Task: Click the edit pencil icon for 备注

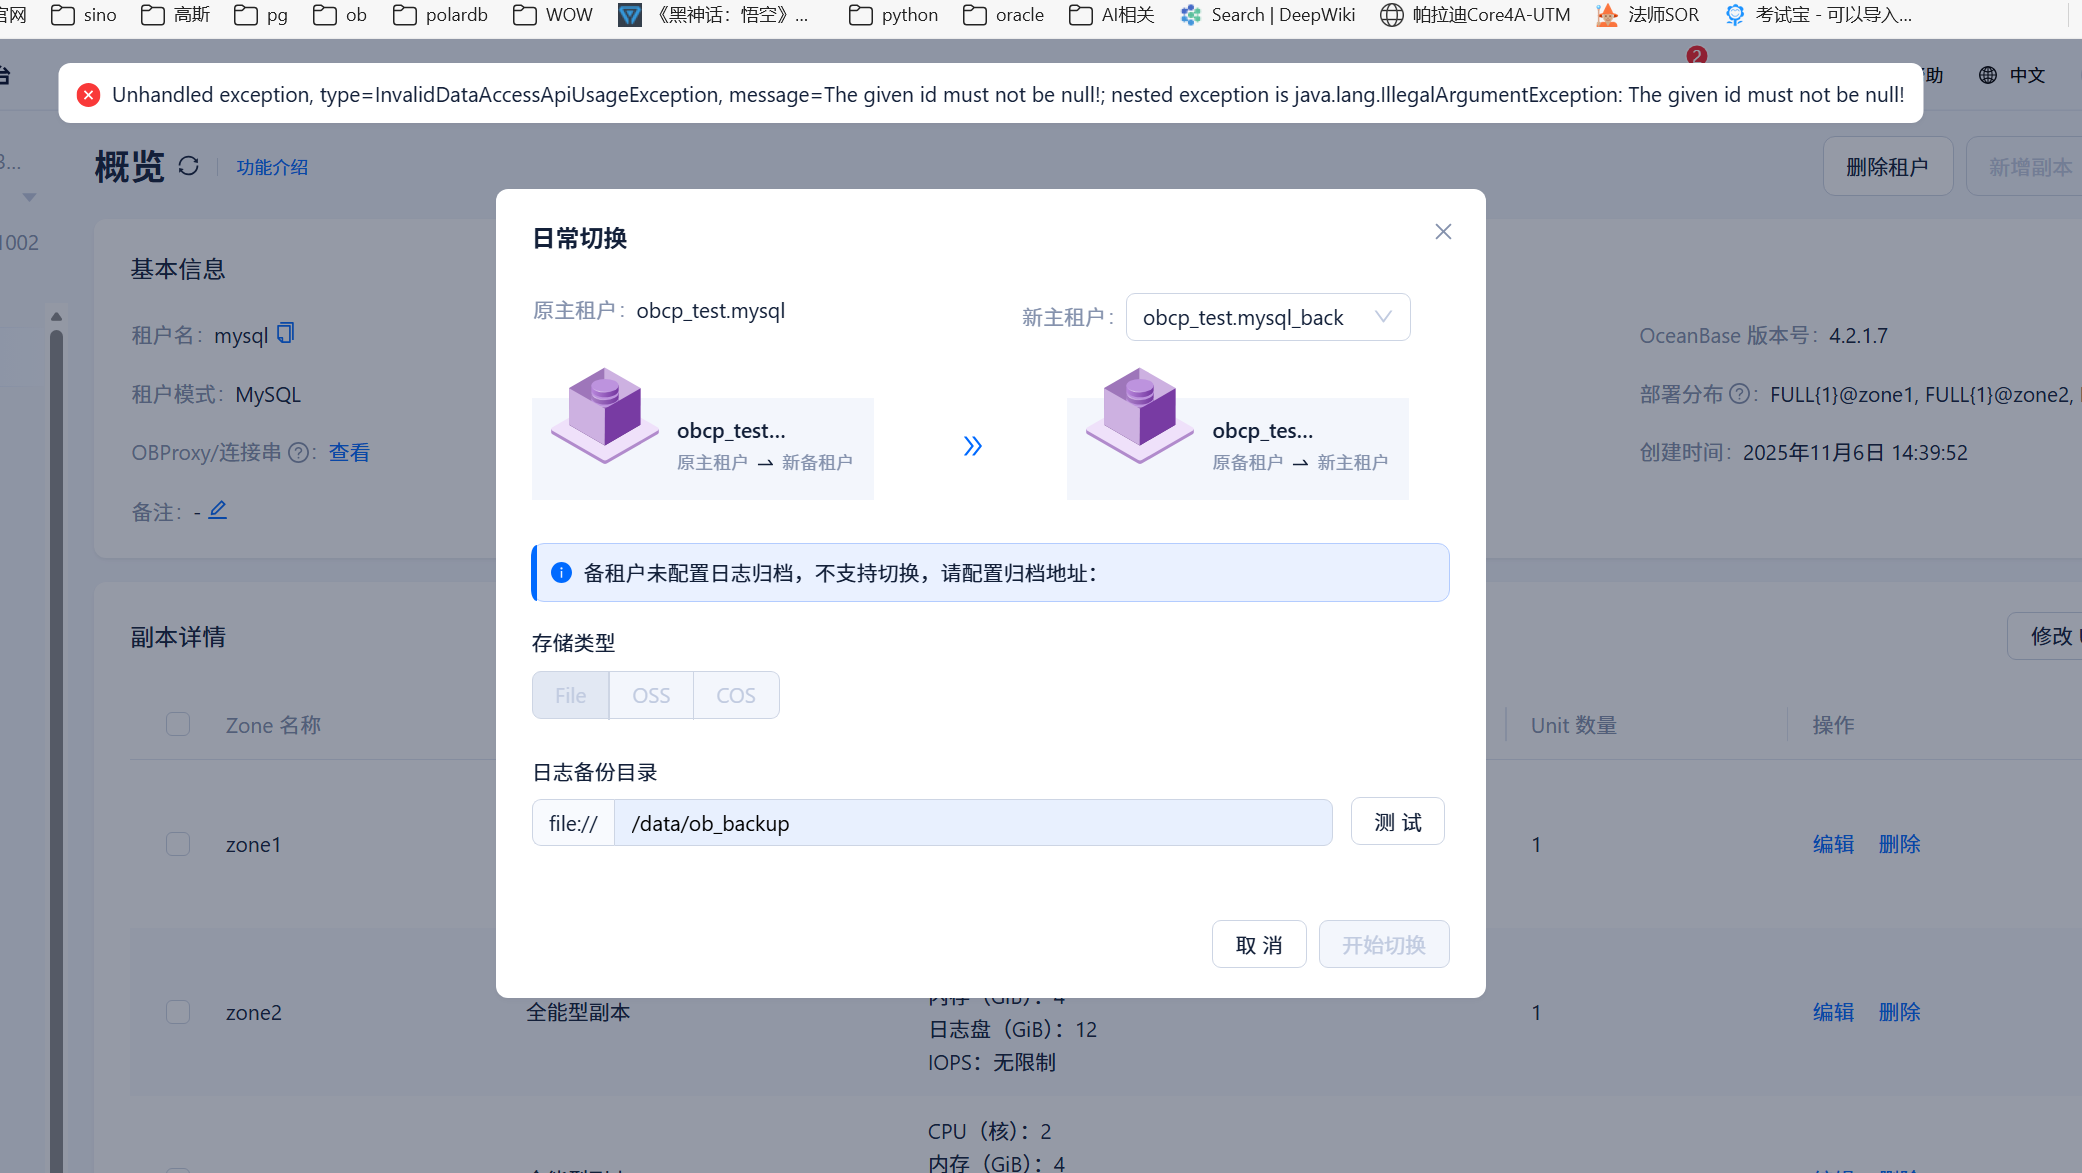Action: coord(218,510)
